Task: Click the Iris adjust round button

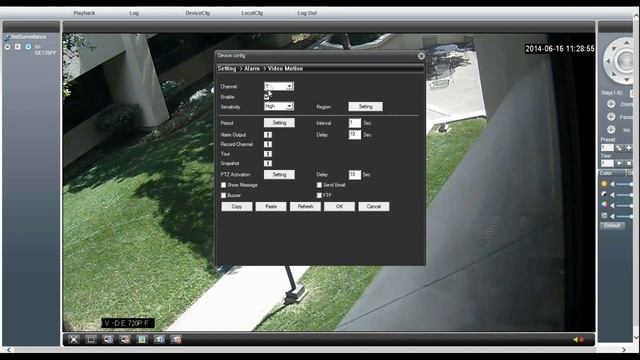Action: click(611, 129)
